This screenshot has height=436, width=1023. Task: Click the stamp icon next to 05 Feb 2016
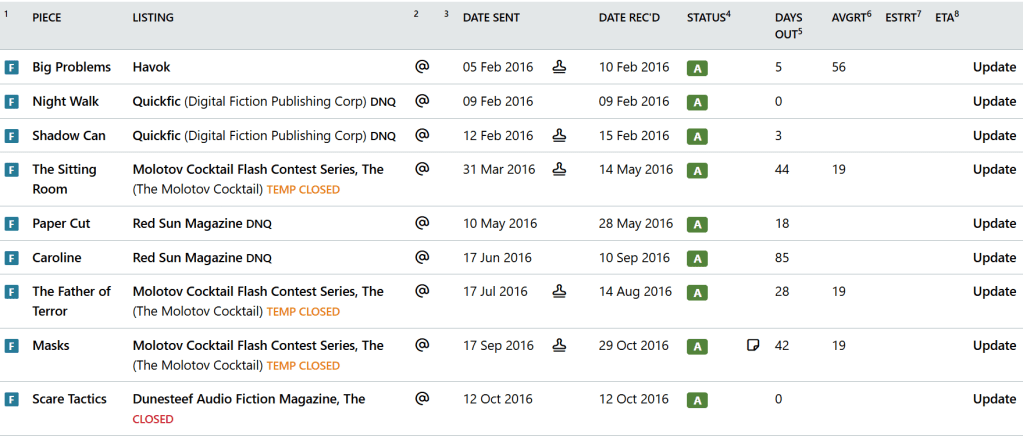[560, 67]
